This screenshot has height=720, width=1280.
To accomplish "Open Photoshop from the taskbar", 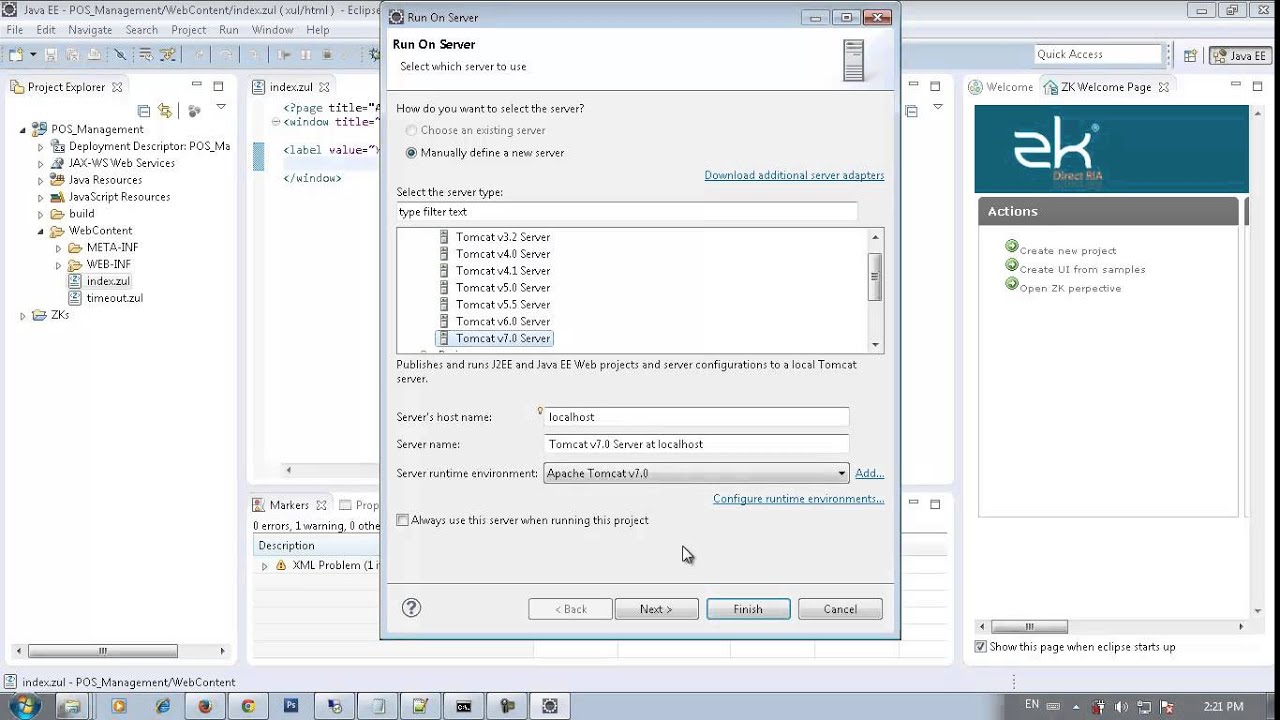I will 291,706.
